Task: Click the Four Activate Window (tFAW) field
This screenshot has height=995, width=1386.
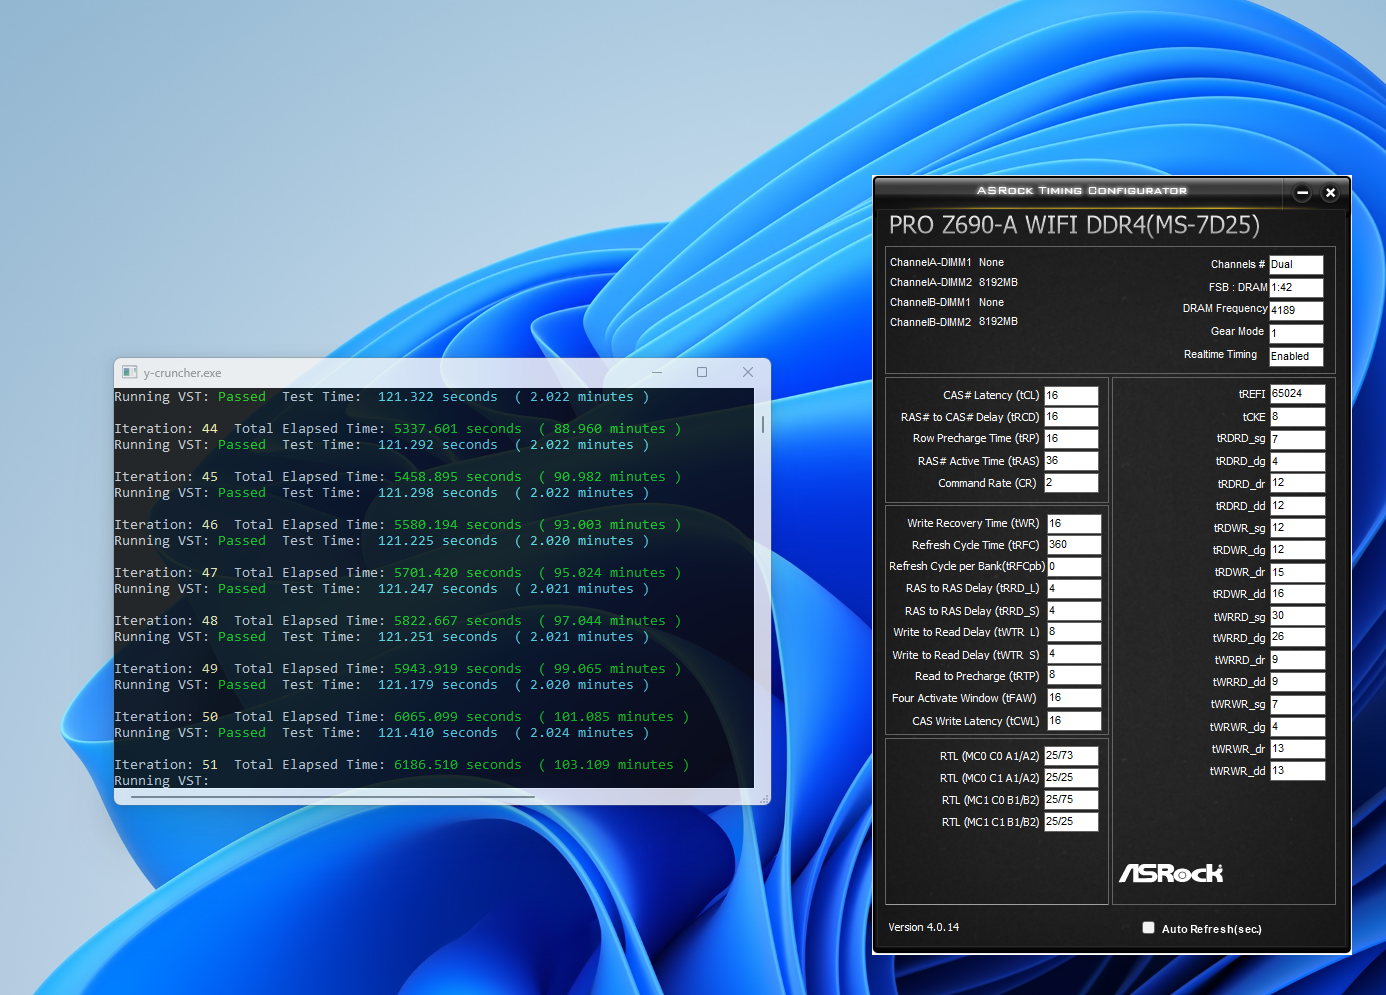Action: point(1074,698)
